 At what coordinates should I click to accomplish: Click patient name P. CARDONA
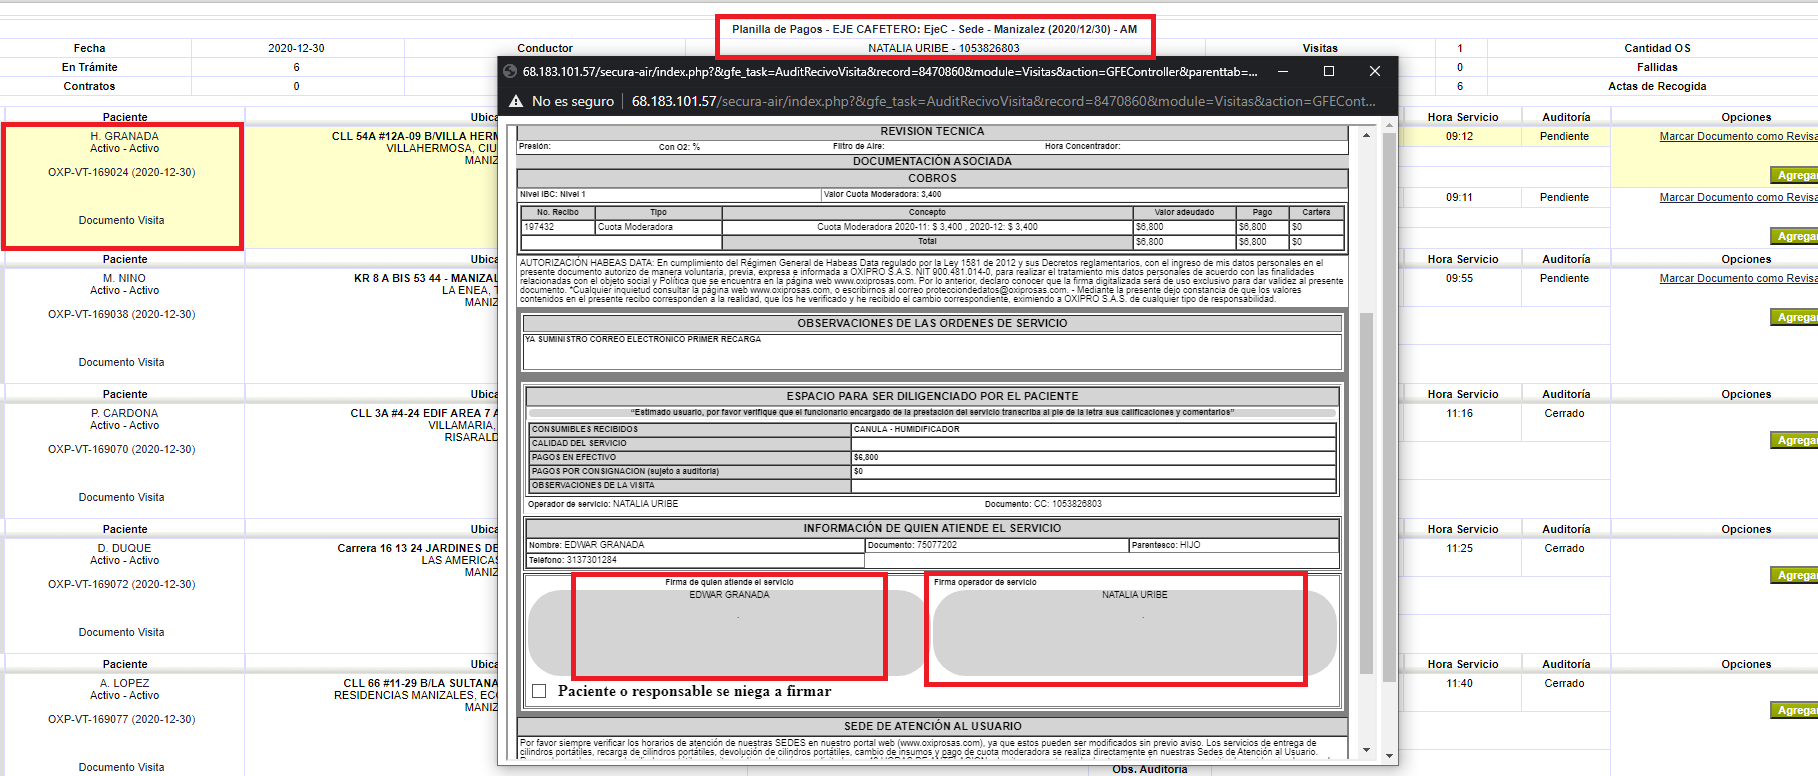click(x=125, y=413)
